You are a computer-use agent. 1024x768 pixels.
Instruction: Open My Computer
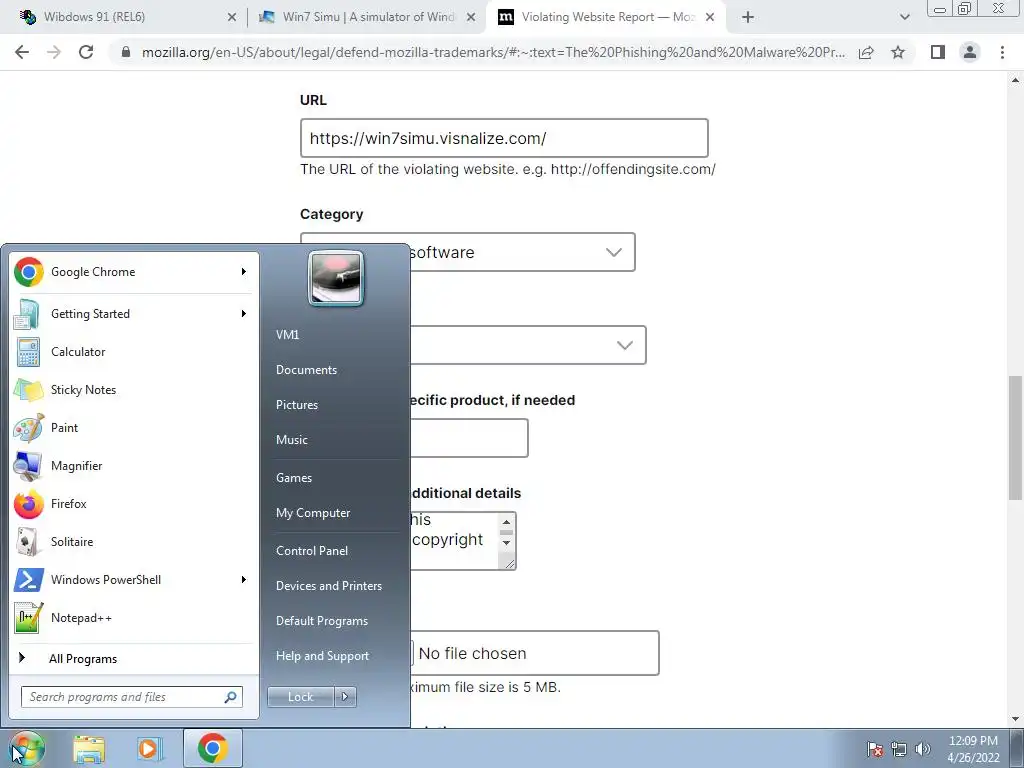313,513
